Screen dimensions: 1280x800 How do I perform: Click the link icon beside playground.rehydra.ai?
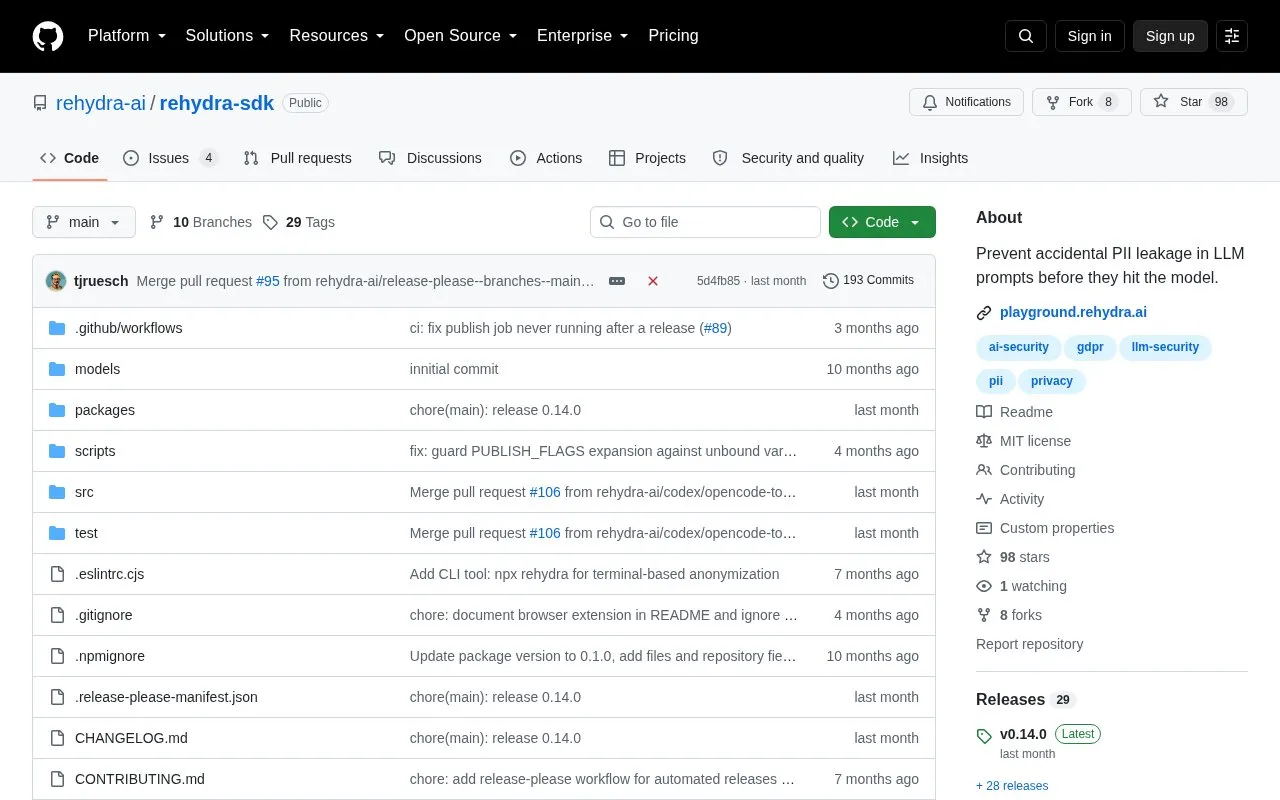point(984,313)
